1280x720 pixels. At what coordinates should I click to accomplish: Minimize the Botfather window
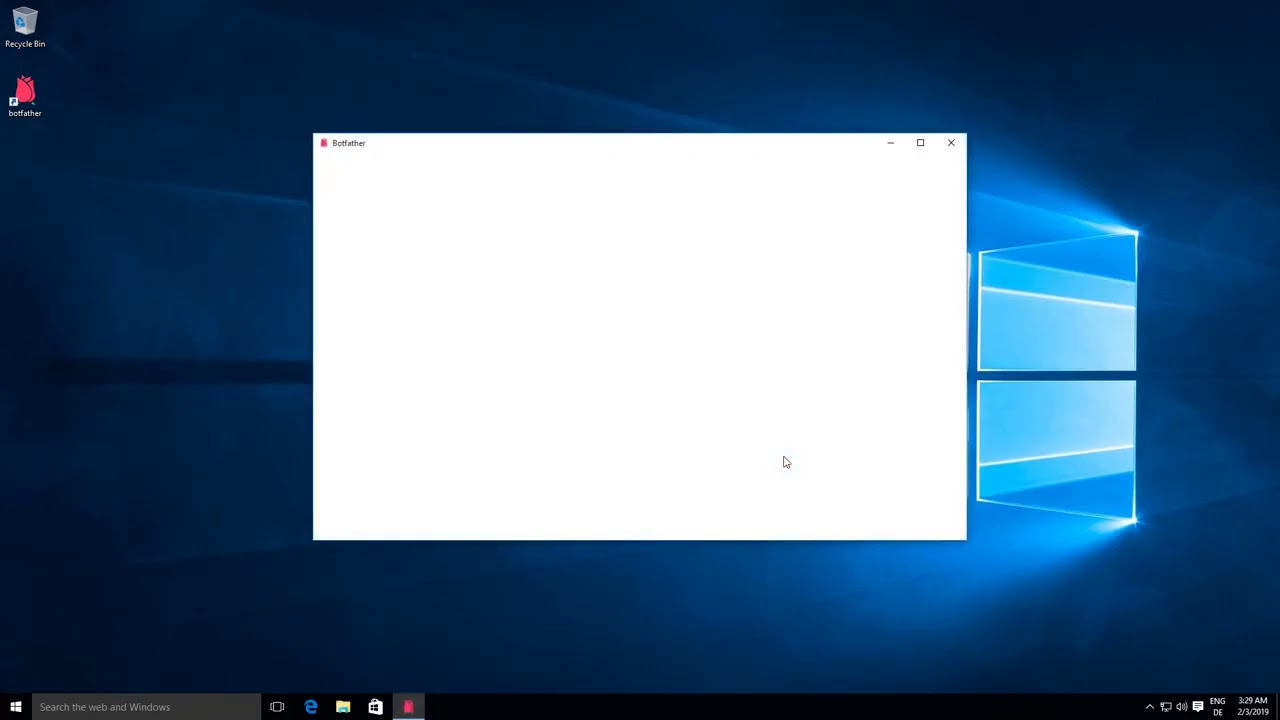point(890,143)
